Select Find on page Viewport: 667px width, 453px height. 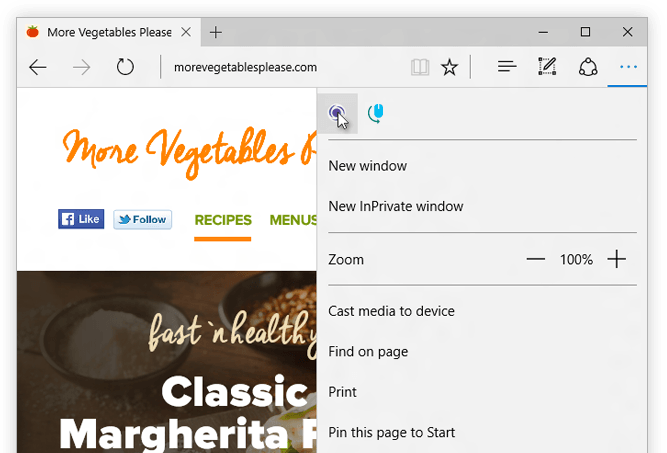tap(368, 351)
